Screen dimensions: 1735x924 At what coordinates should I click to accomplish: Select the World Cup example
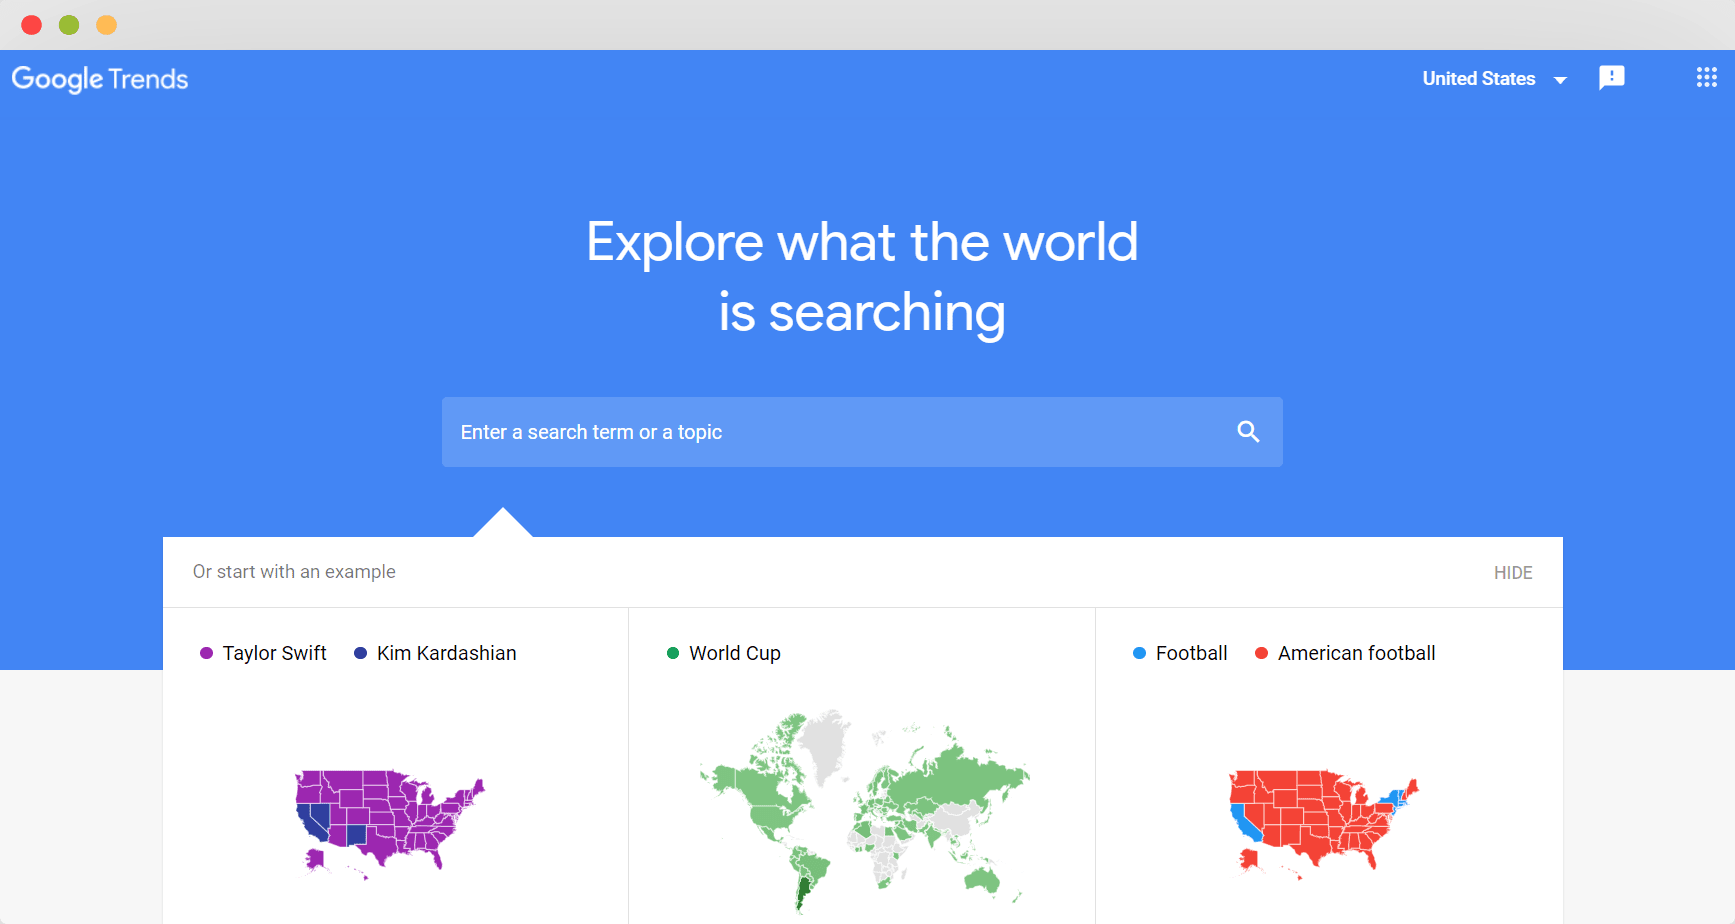735,653
